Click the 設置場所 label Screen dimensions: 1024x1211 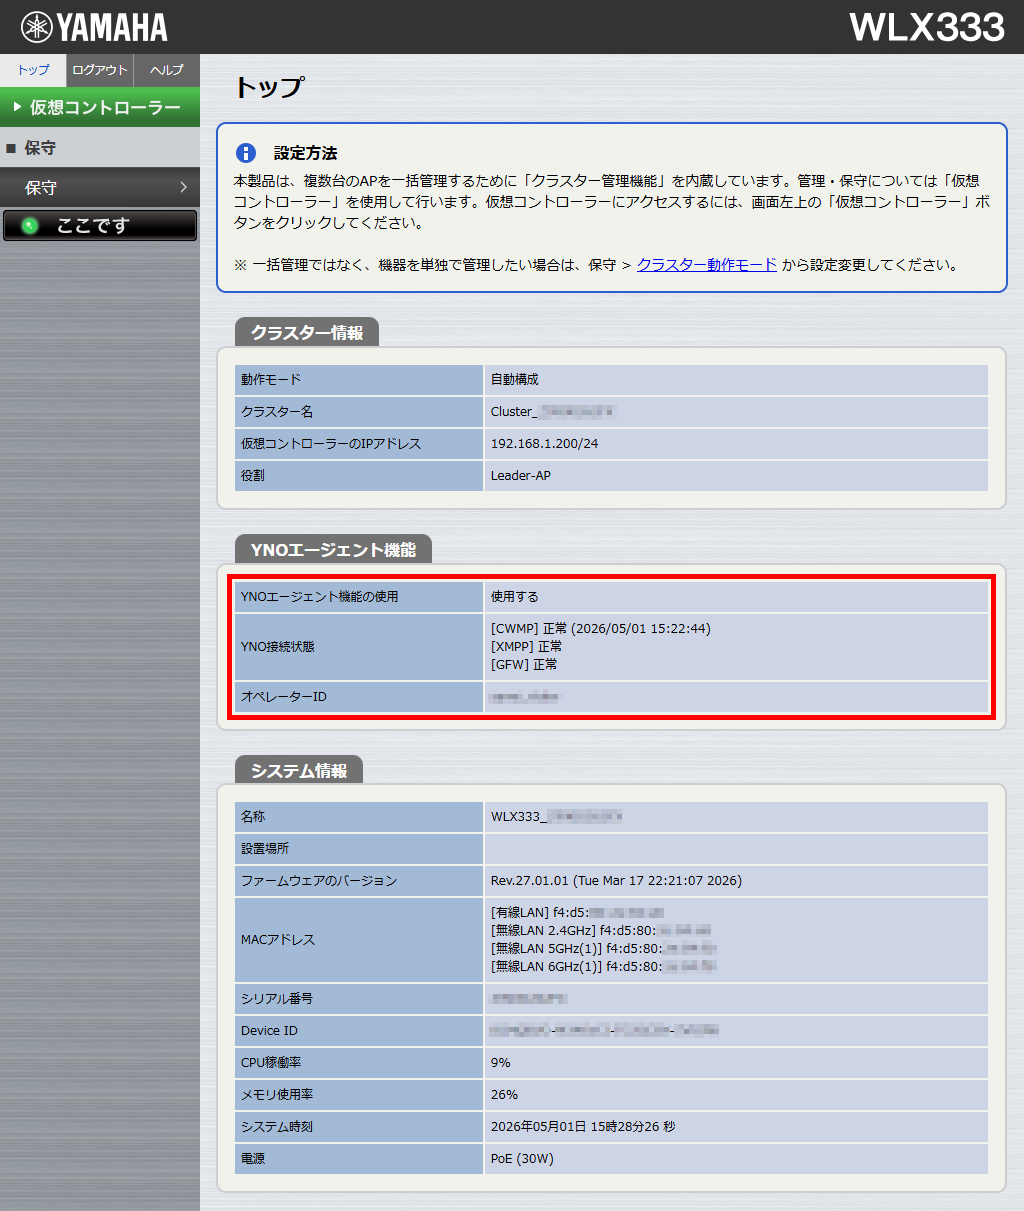265,849
